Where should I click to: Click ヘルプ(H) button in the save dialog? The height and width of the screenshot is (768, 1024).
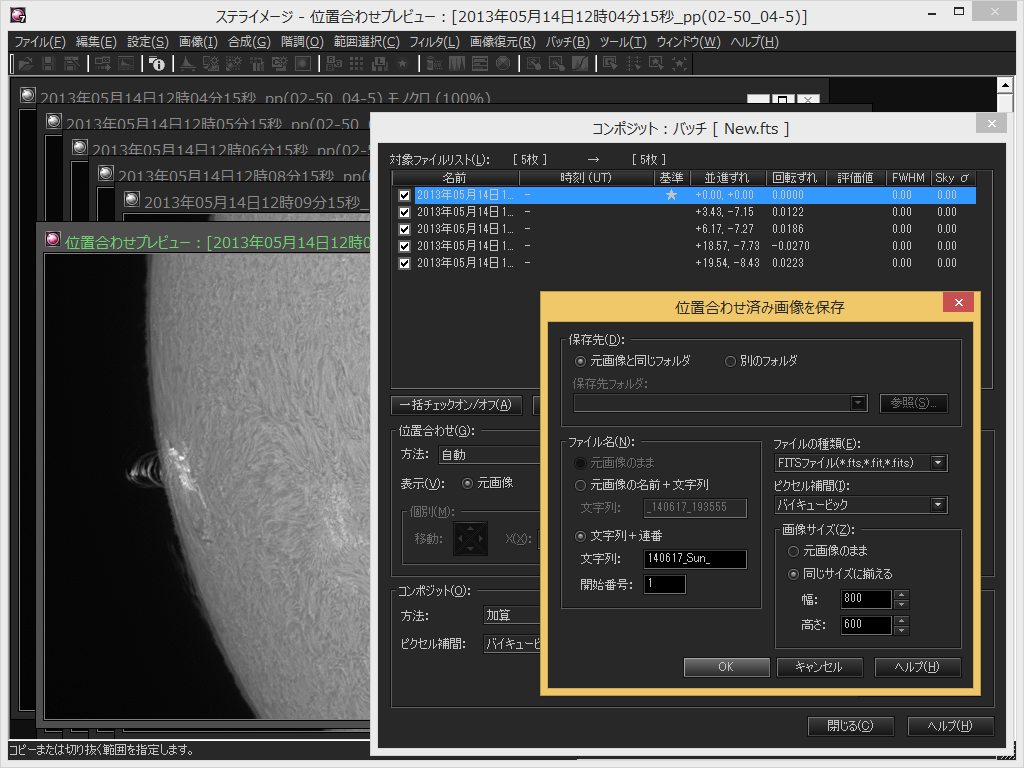pyautogui.click(x=918, y=667)
